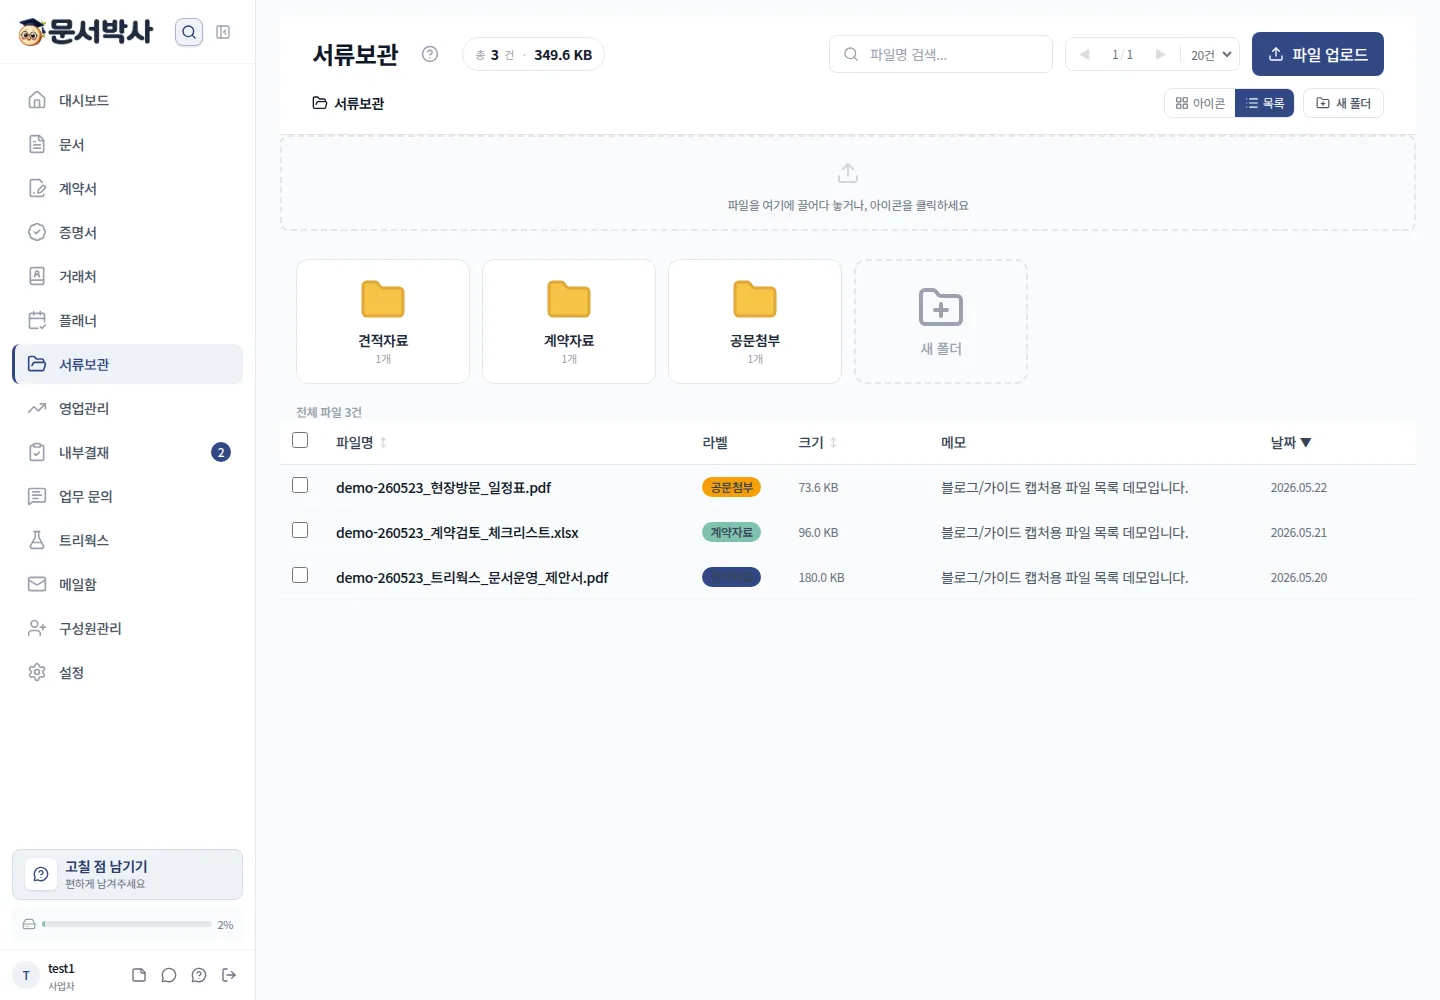Go to previous page arrow
Screen dimensions: 1440x1000
1085,54
